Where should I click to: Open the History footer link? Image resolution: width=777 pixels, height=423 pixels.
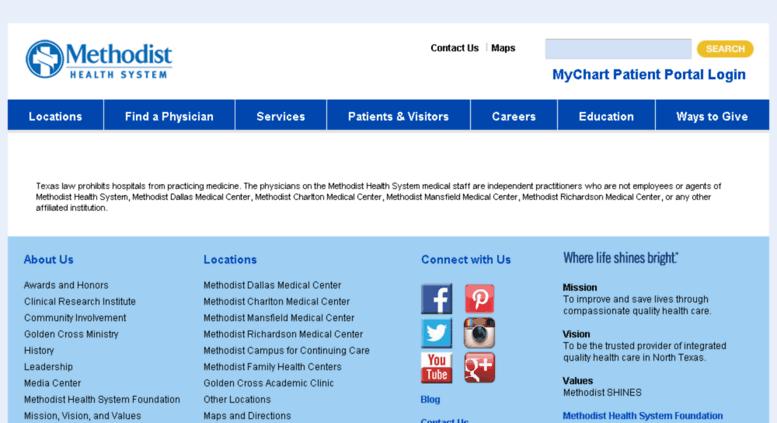pyautogui.click(x=39, y=351)
